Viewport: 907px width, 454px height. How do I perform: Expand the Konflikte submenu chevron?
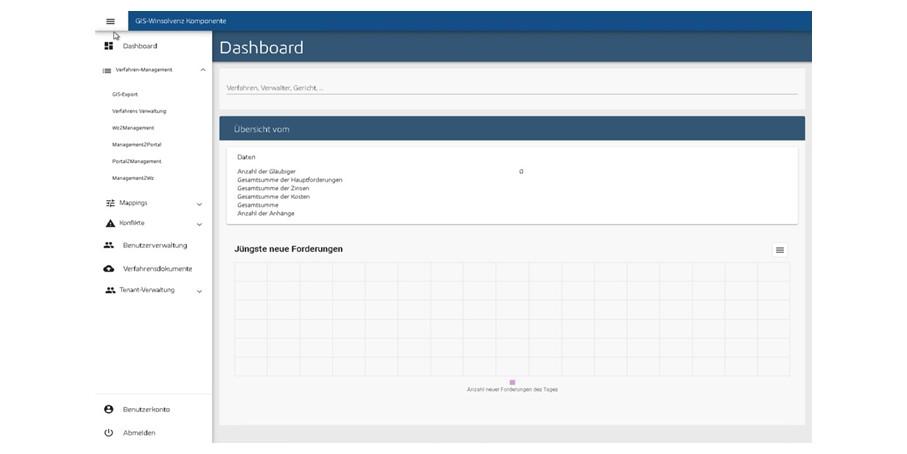tap(200, 224)
